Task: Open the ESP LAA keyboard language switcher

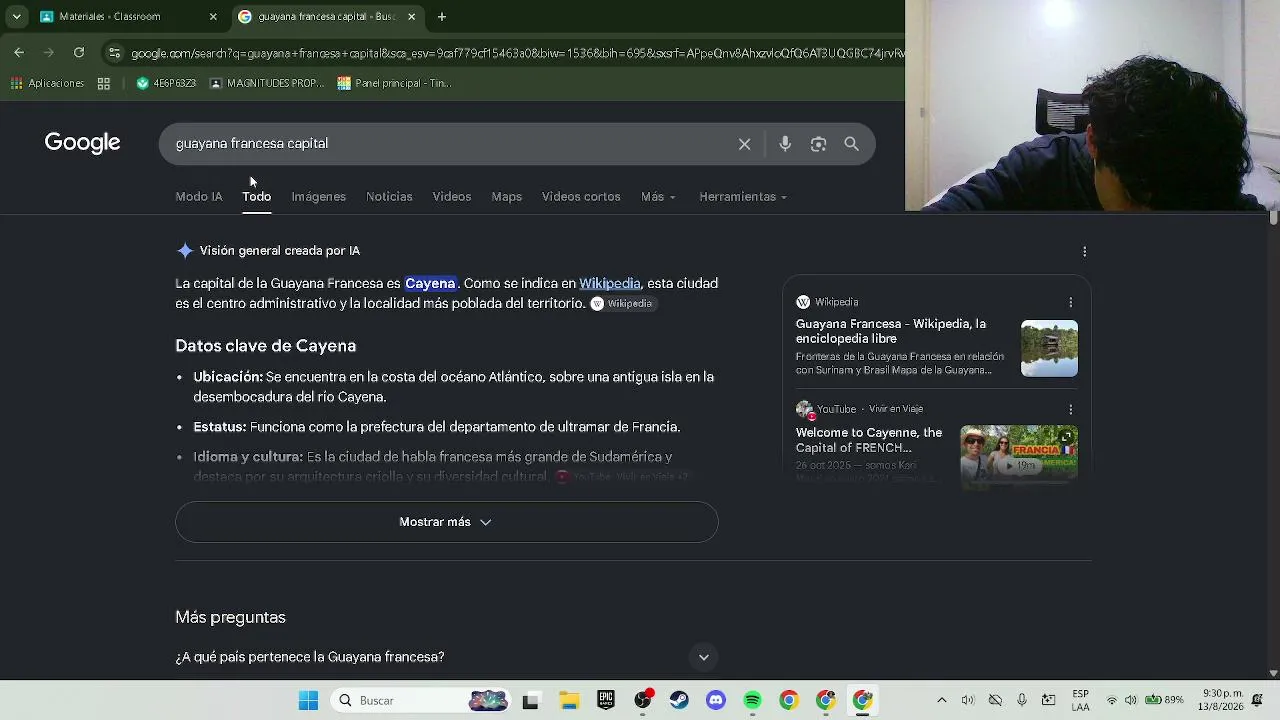Action: (x=1080, y=701)
